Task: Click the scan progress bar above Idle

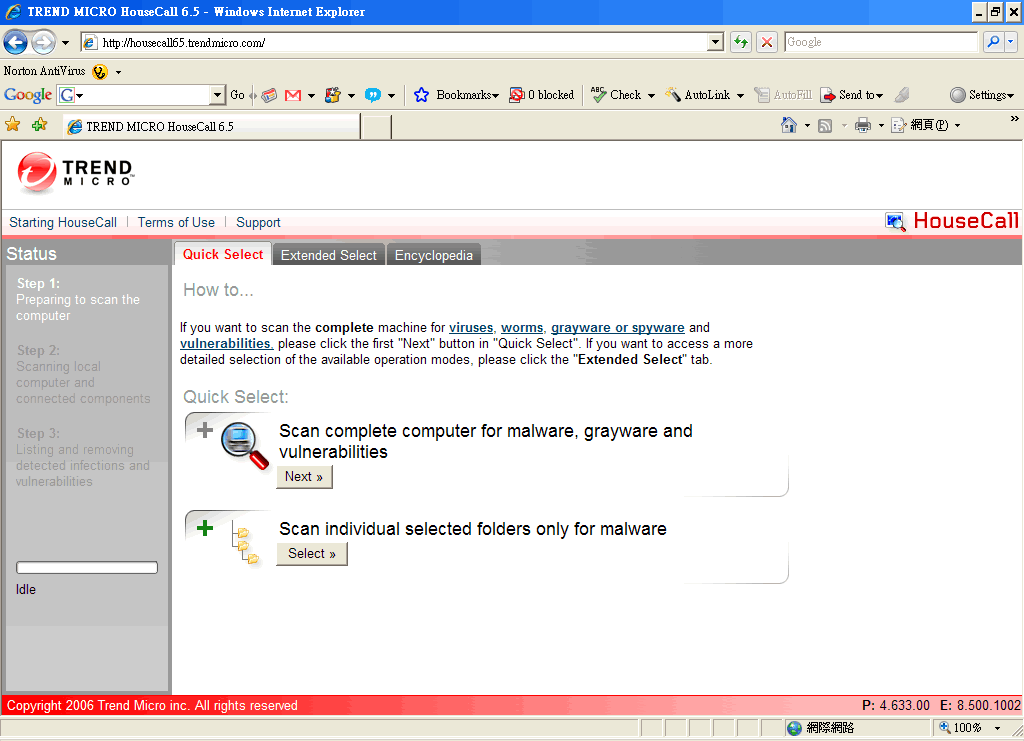Action: [x=87, y=567]
